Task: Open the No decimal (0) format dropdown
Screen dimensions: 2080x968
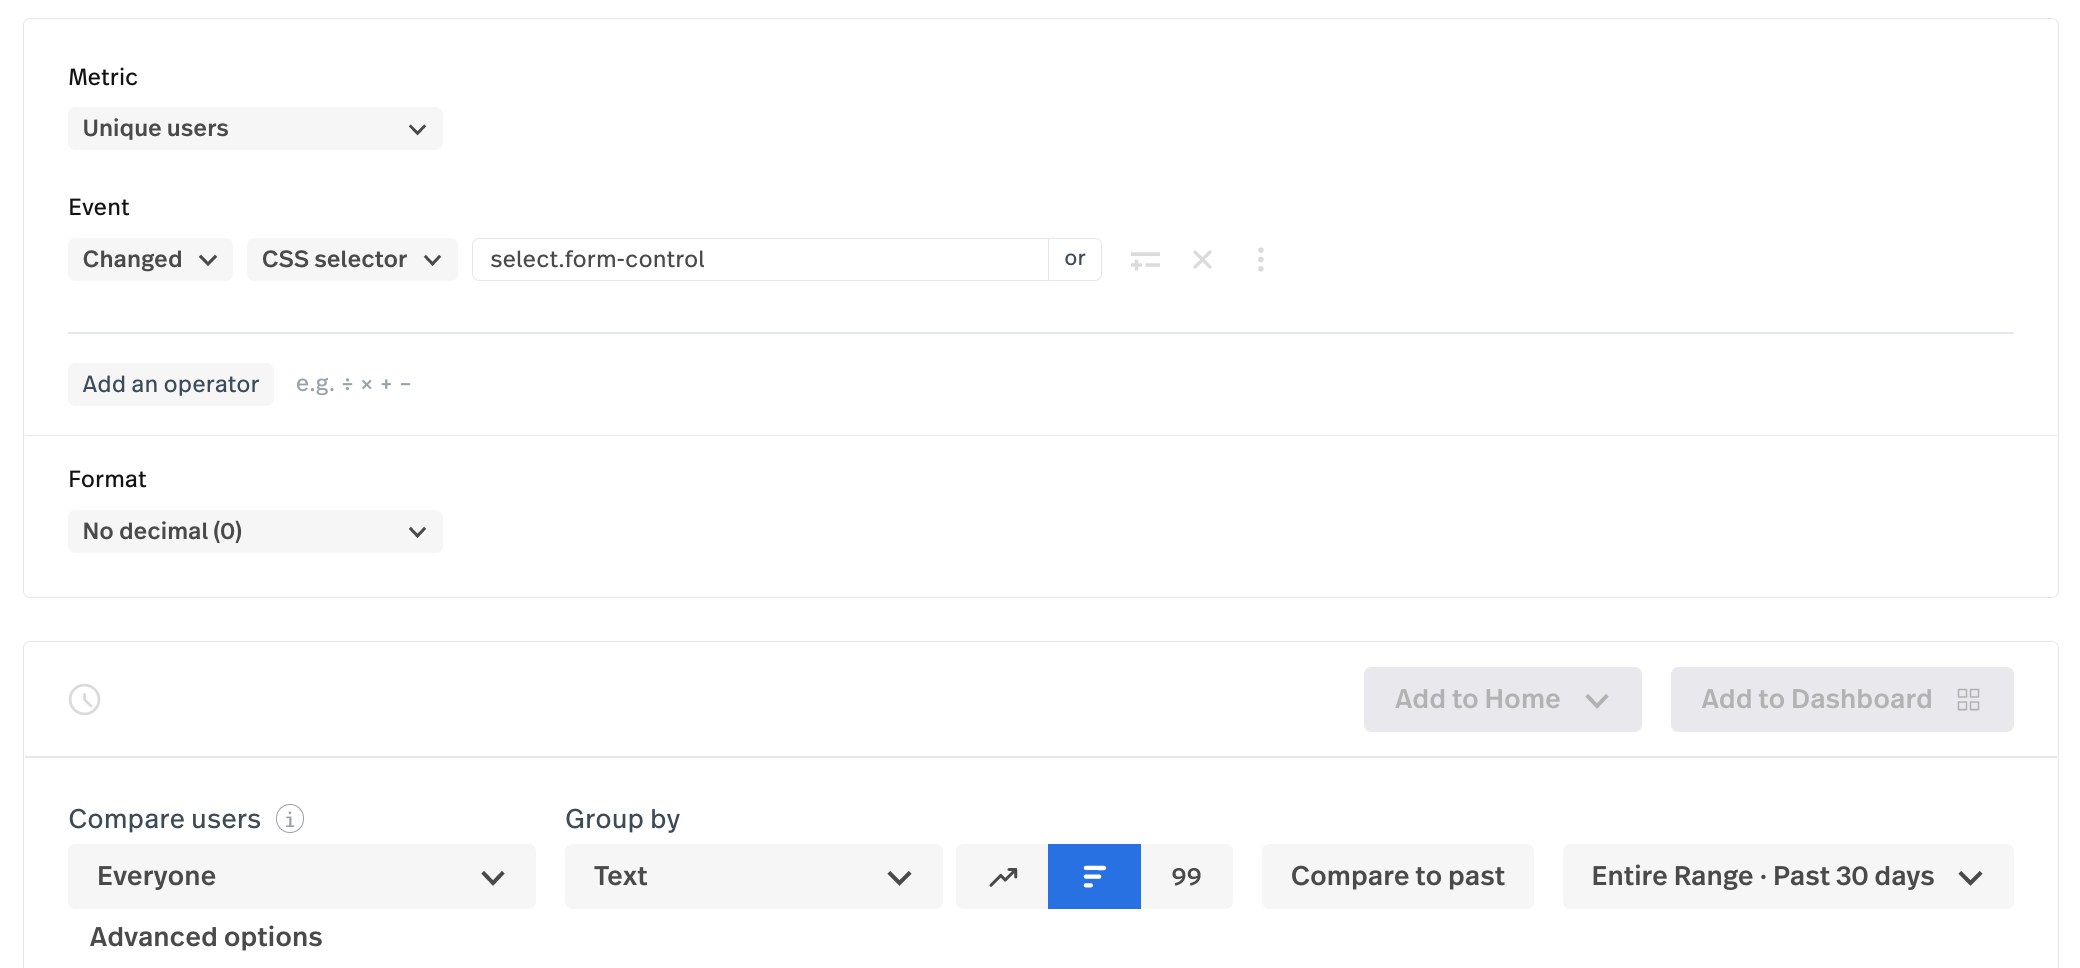Action: pos(255,532)
